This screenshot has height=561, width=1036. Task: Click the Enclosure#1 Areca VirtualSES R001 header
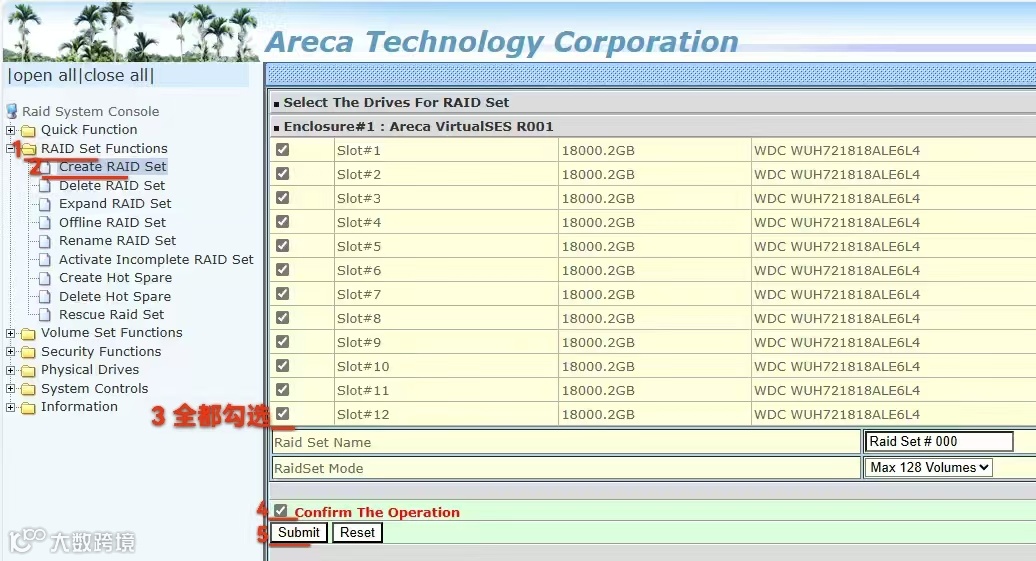tap(418, 126)
